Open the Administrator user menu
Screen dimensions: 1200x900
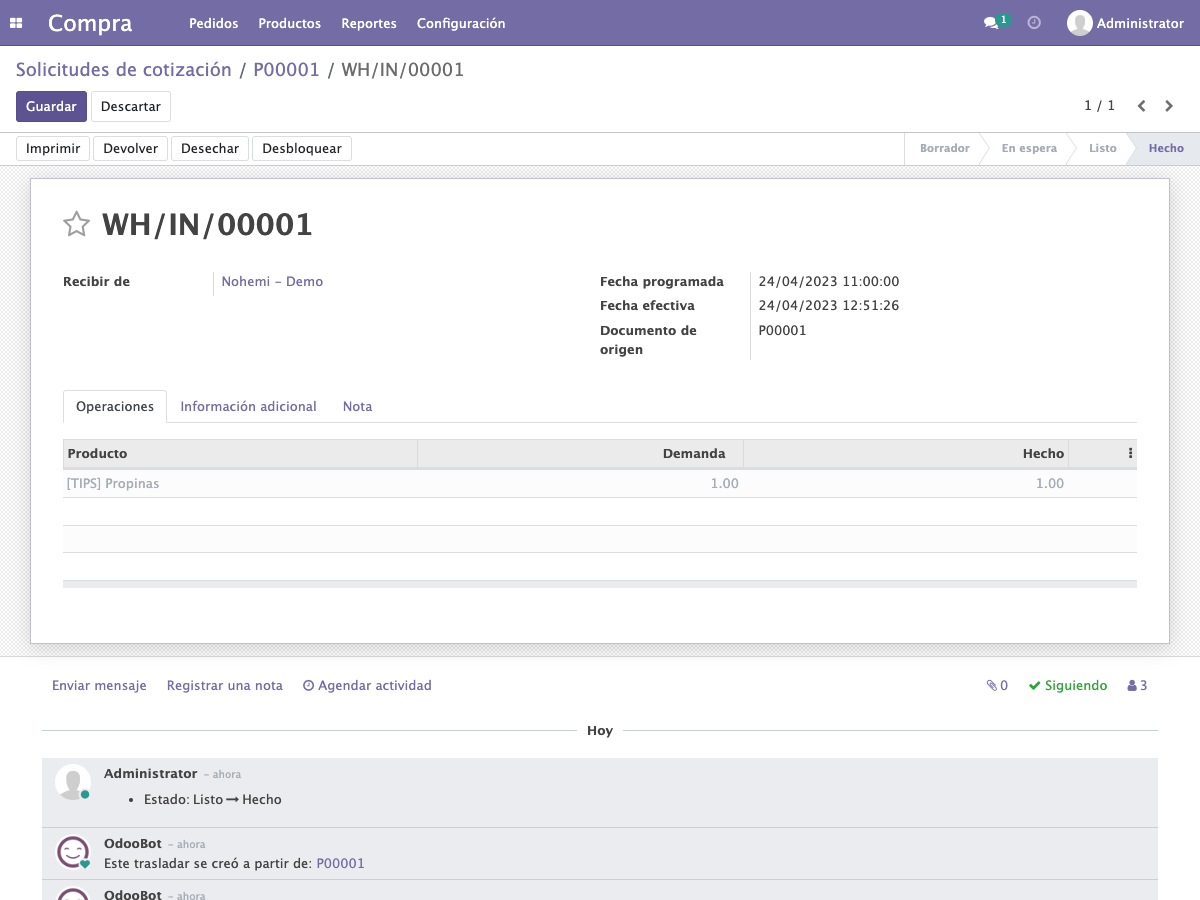point(1125,23)
